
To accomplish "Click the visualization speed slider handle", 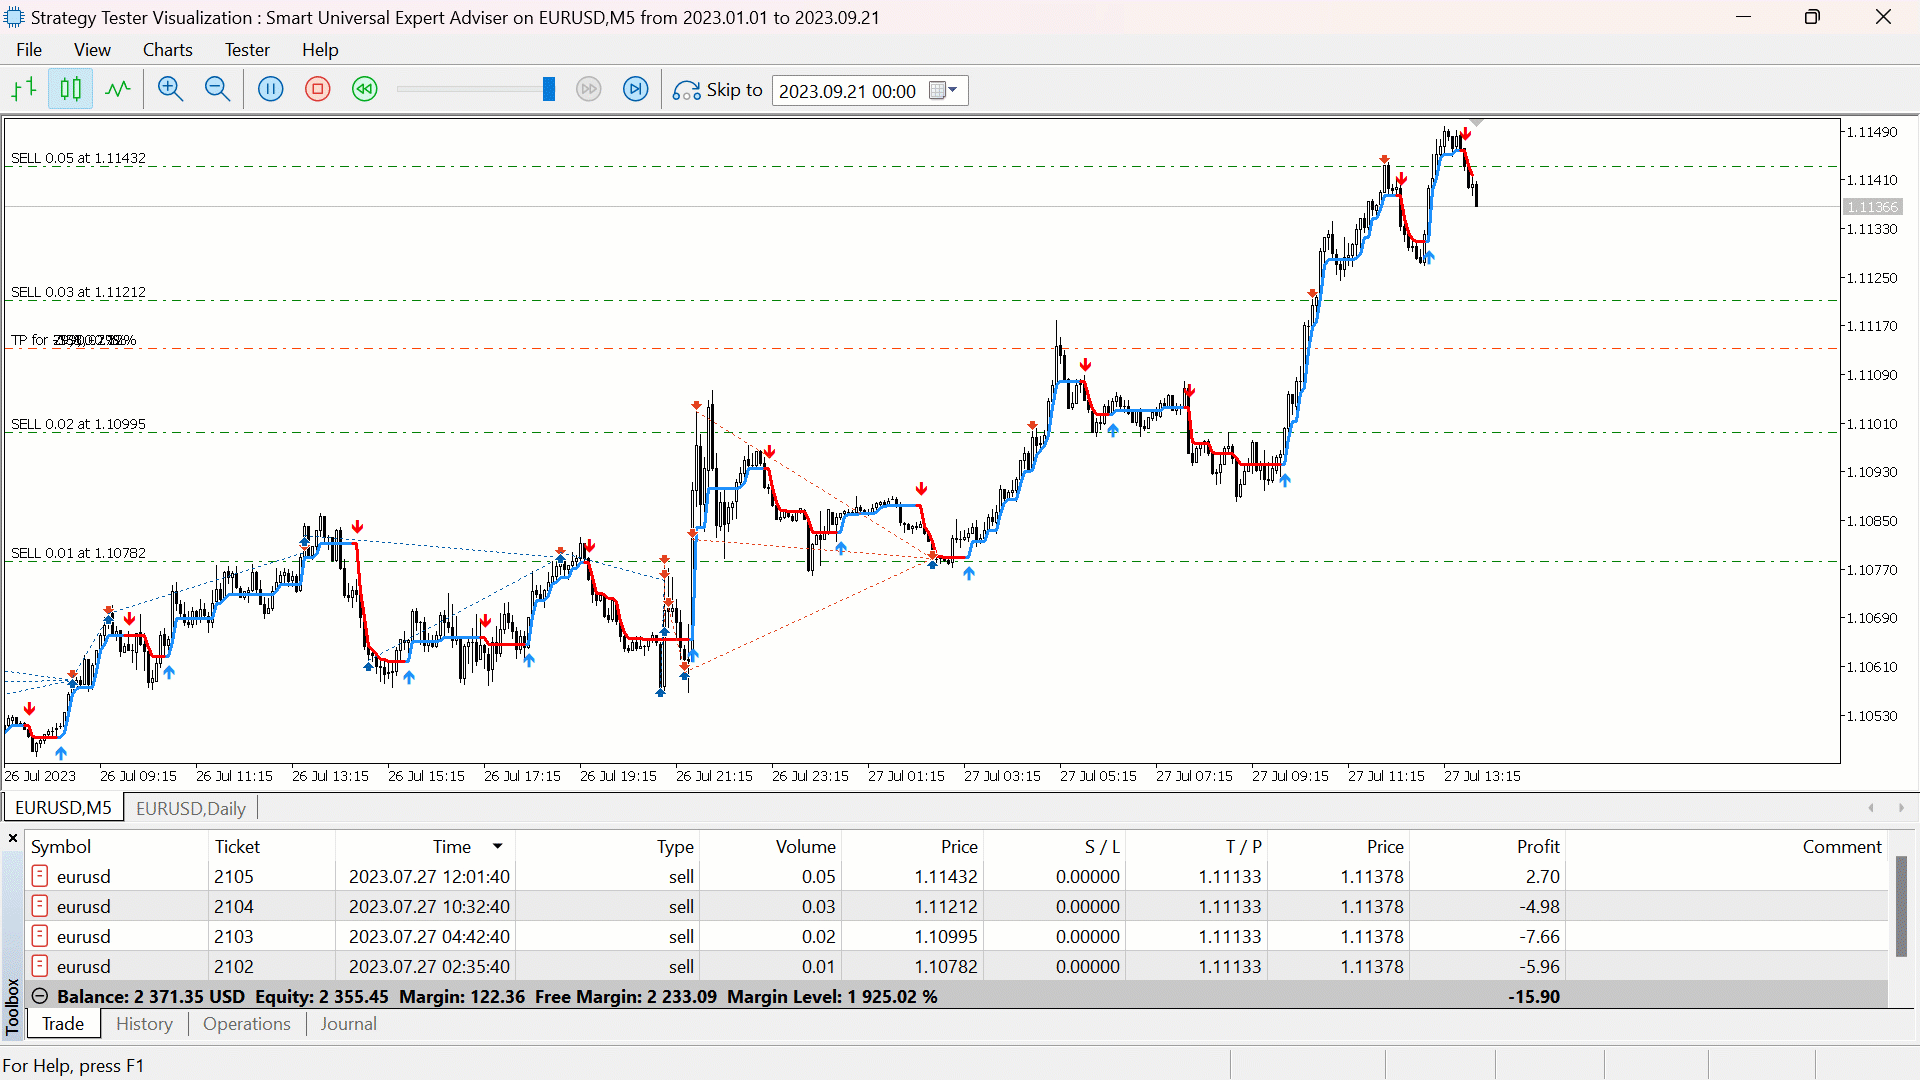I will click(x=549, y=90).
